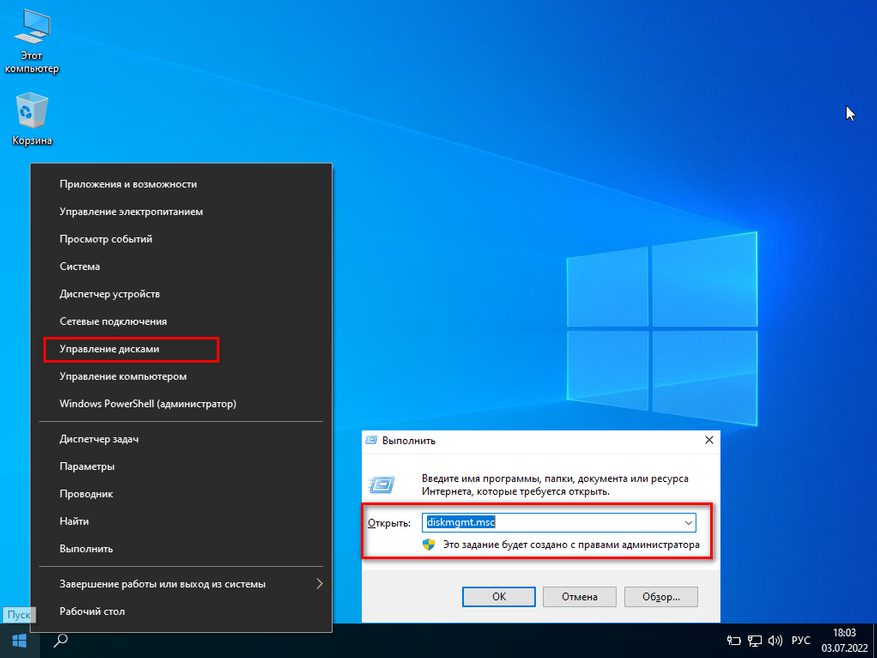Click the taskbar clock and date

(x=843, y=640)
